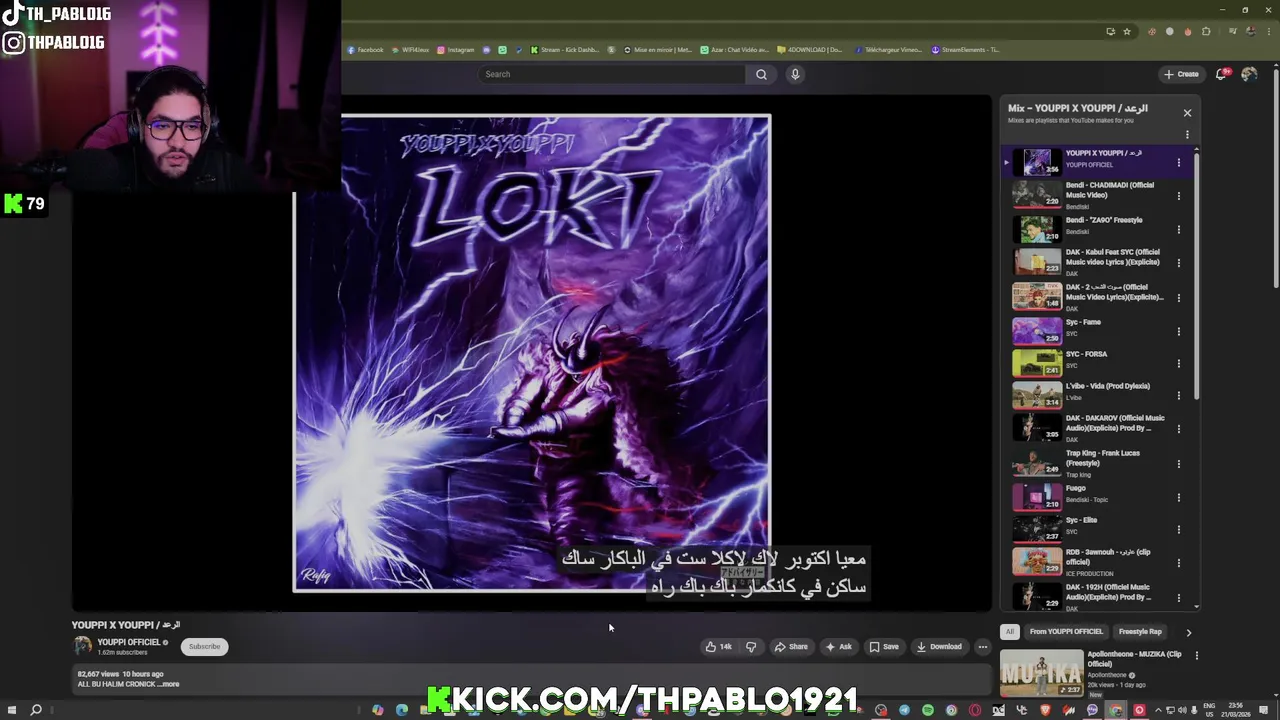Close the Mix playlist panel
The height and width of the screenshot is (720, 1280).
point(1187,113)
